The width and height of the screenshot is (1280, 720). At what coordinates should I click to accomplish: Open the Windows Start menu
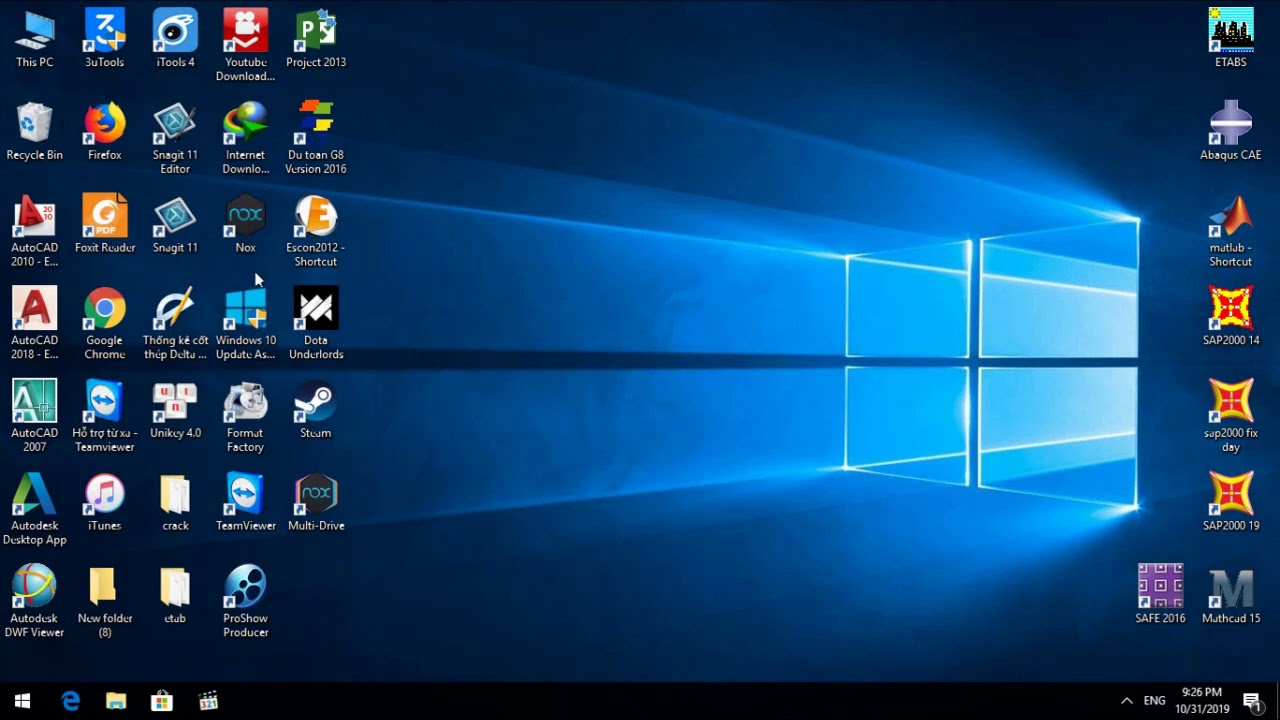(x=23, y=701)
